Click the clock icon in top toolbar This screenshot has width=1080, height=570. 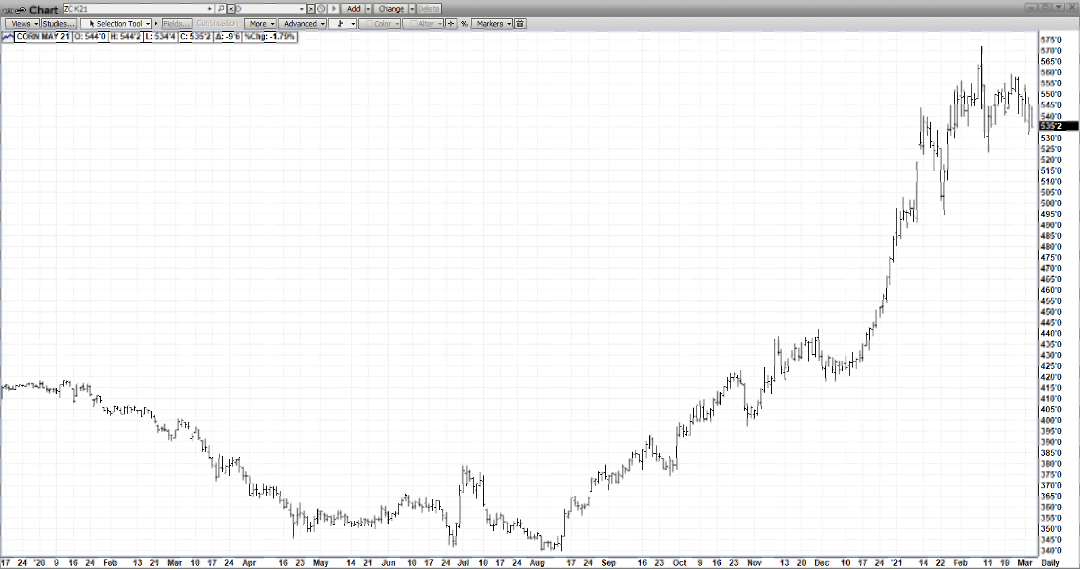[322, 9]
